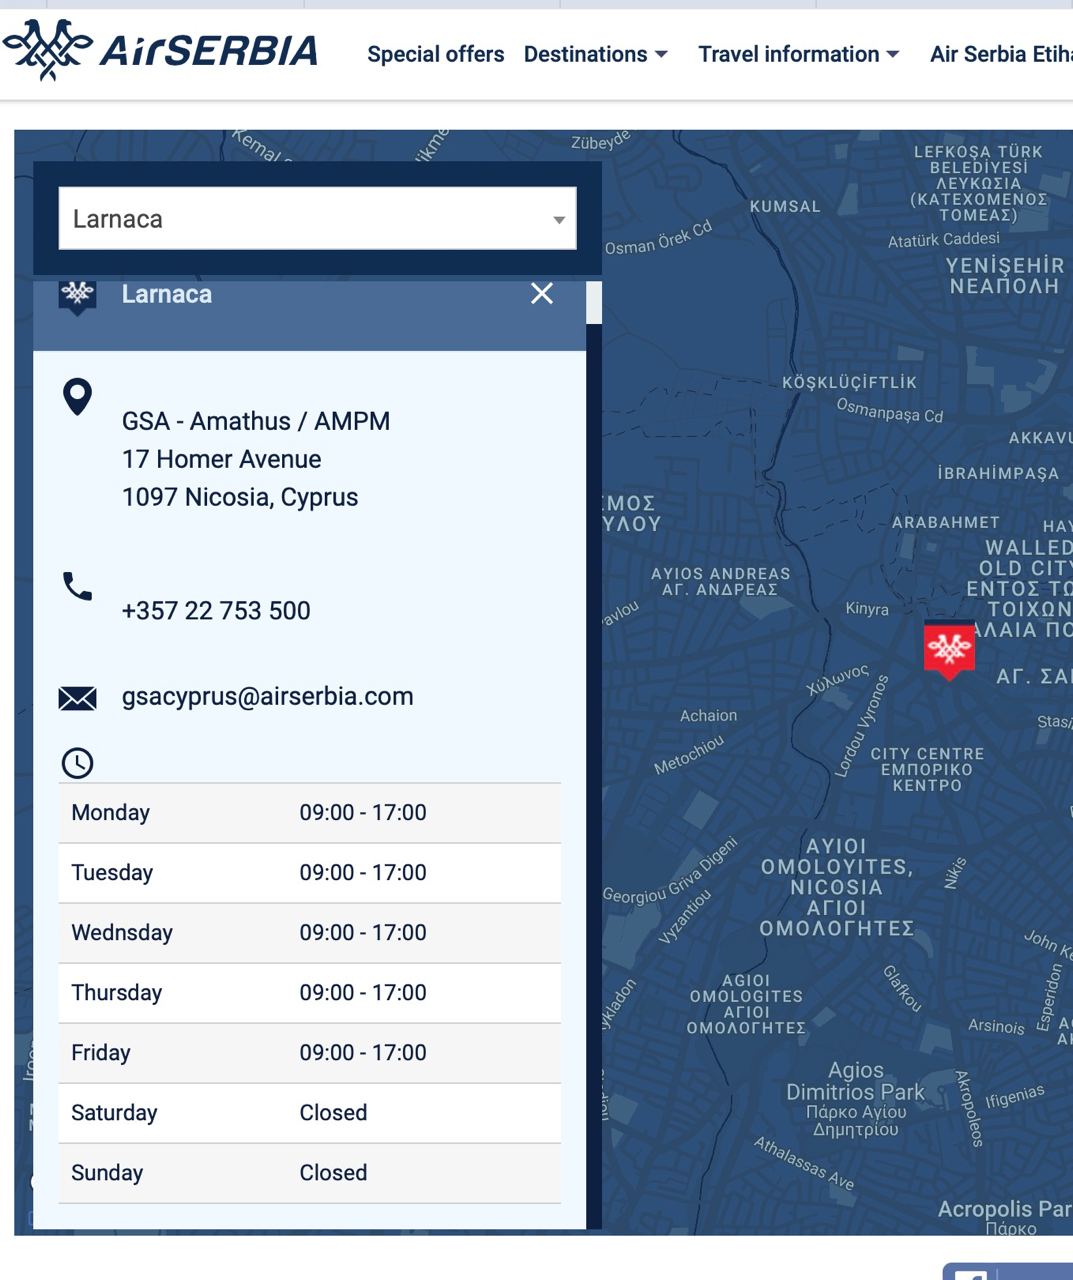Close the Larnaca office panel
The width and height of the screenshot is (1073, 1280).
(542, 293)
